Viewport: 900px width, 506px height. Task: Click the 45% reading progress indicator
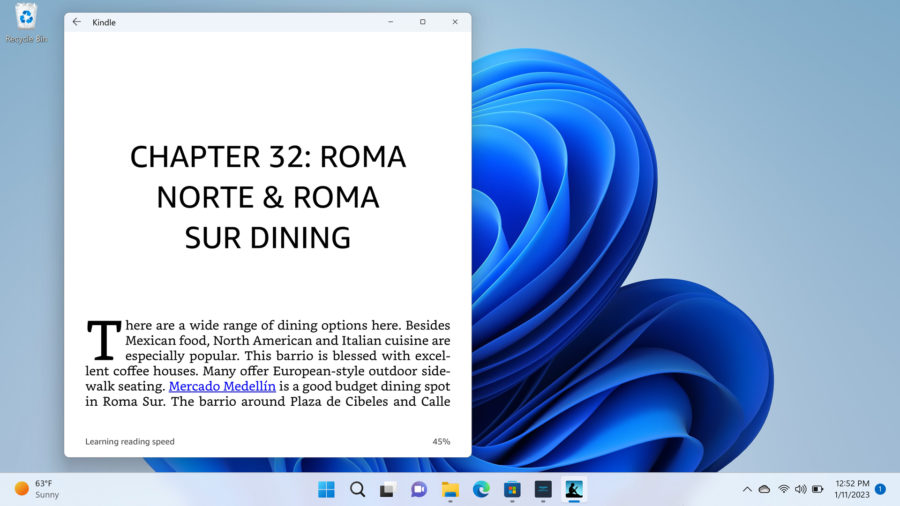point(440,441)
